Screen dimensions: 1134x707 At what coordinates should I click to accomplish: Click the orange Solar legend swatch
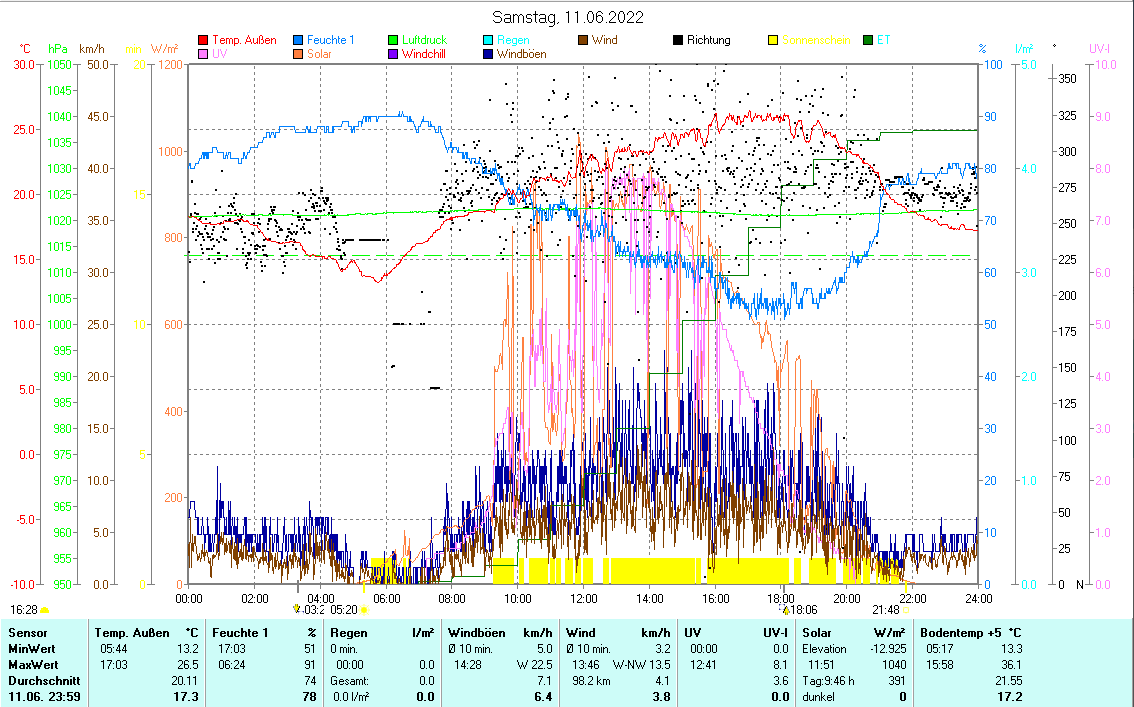[x=299, y=54]
